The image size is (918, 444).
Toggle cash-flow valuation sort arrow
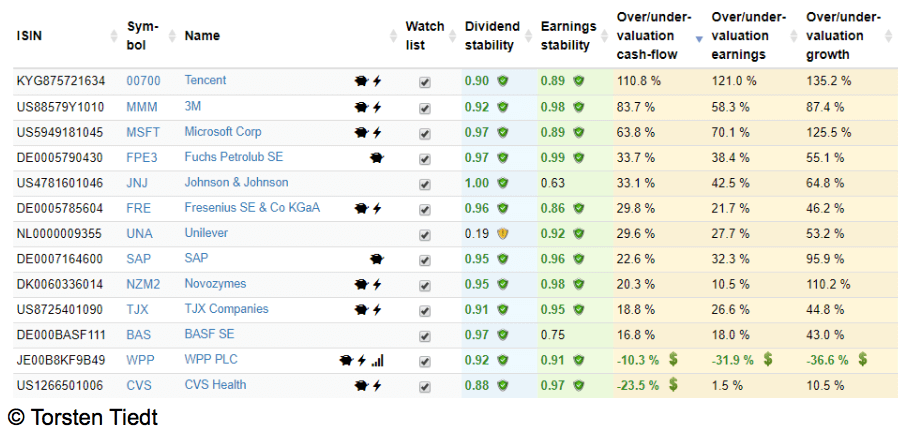(x=698, y=40)
